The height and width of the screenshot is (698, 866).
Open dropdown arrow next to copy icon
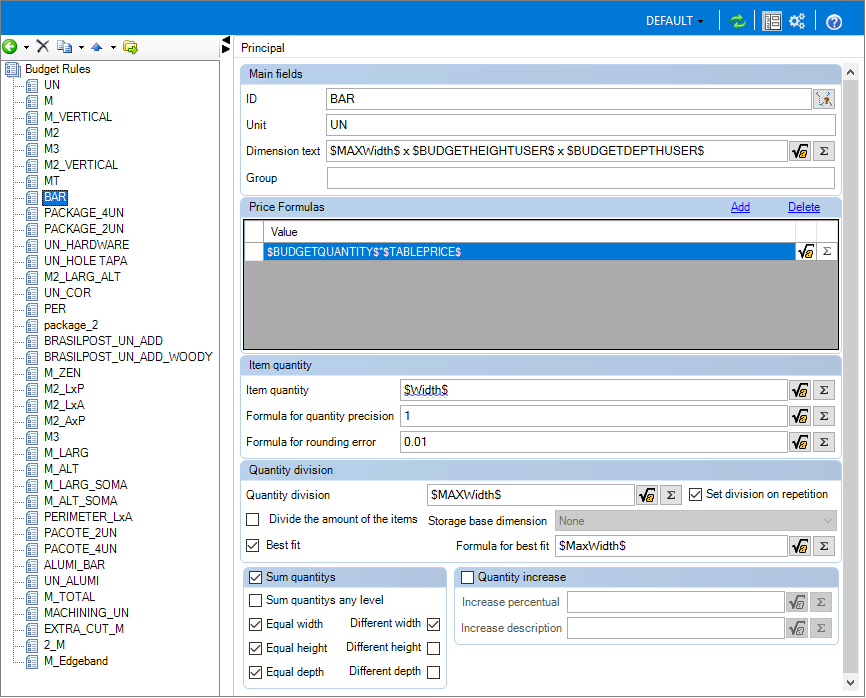[81, 47]
